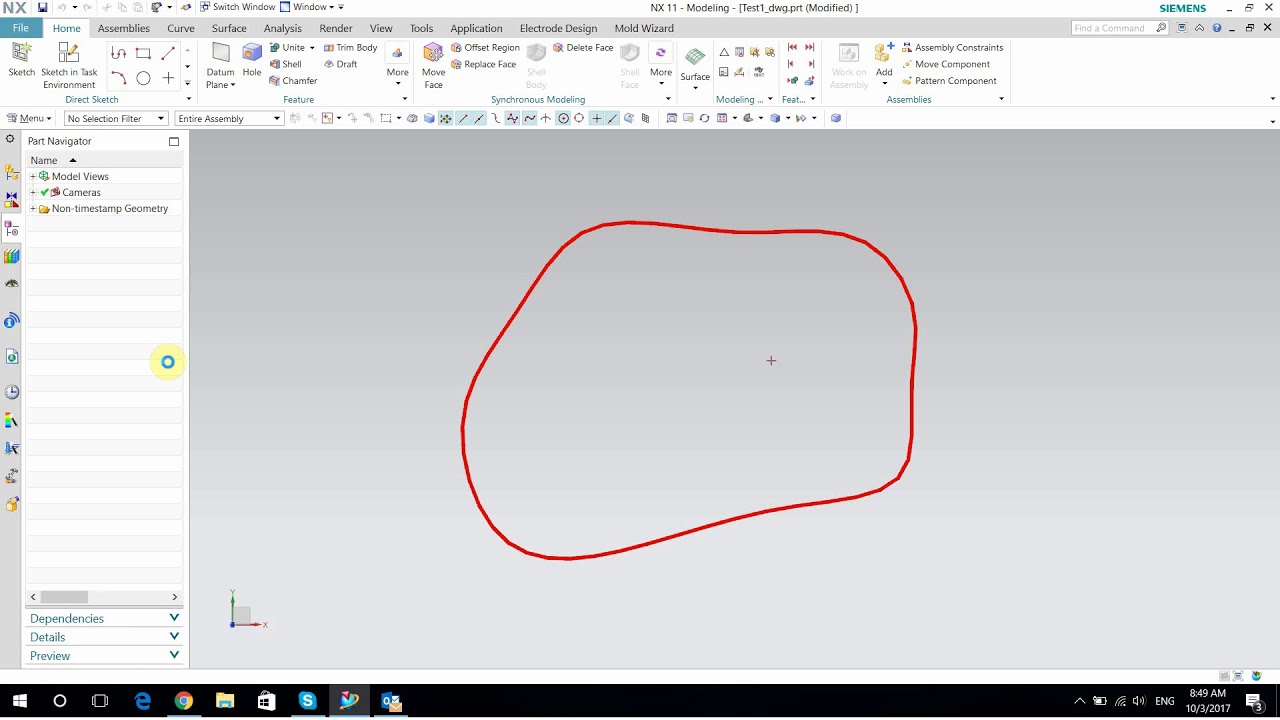Maximize the Part Navigator panel checkbox
Viewport: 1280px width, 720px height.
click(x=174, y=141)
